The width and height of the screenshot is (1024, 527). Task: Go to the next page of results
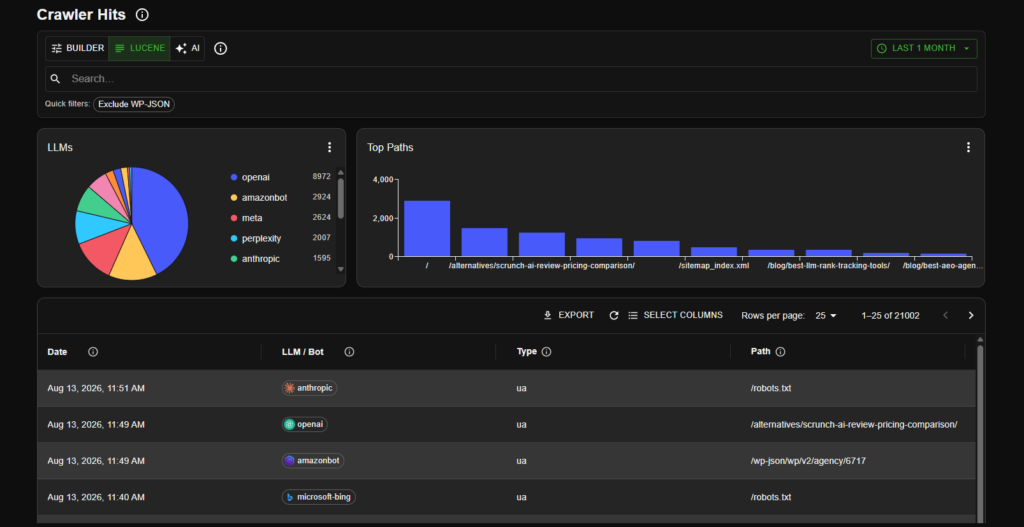click(971, 315)
